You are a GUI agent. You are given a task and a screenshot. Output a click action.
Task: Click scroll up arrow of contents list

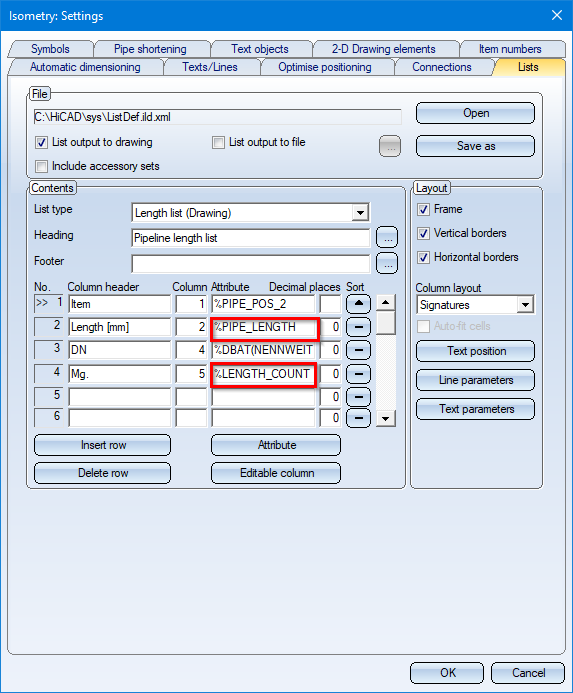click(x=386, y=303)
